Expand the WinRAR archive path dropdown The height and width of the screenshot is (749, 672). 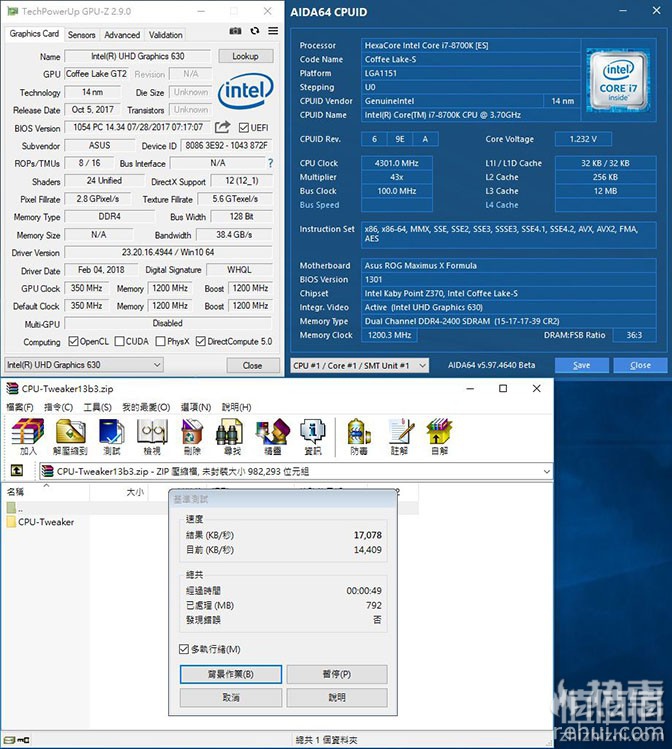click(x=546, y=471)
